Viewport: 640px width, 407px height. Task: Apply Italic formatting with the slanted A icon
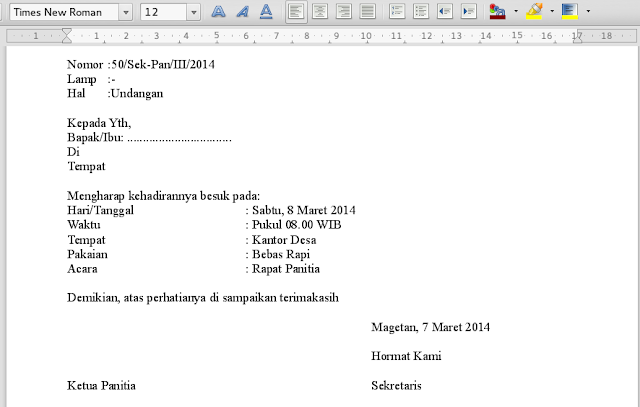242,11
